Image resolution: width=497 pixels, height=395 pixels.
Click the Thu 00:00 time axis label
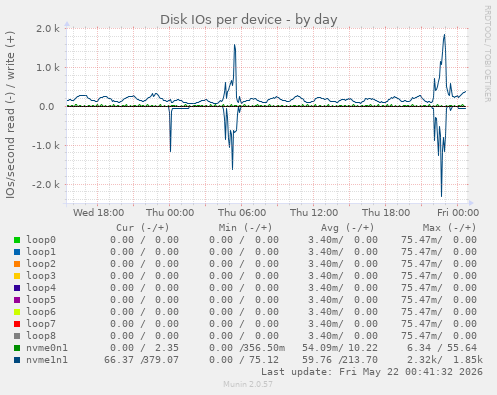170,213
